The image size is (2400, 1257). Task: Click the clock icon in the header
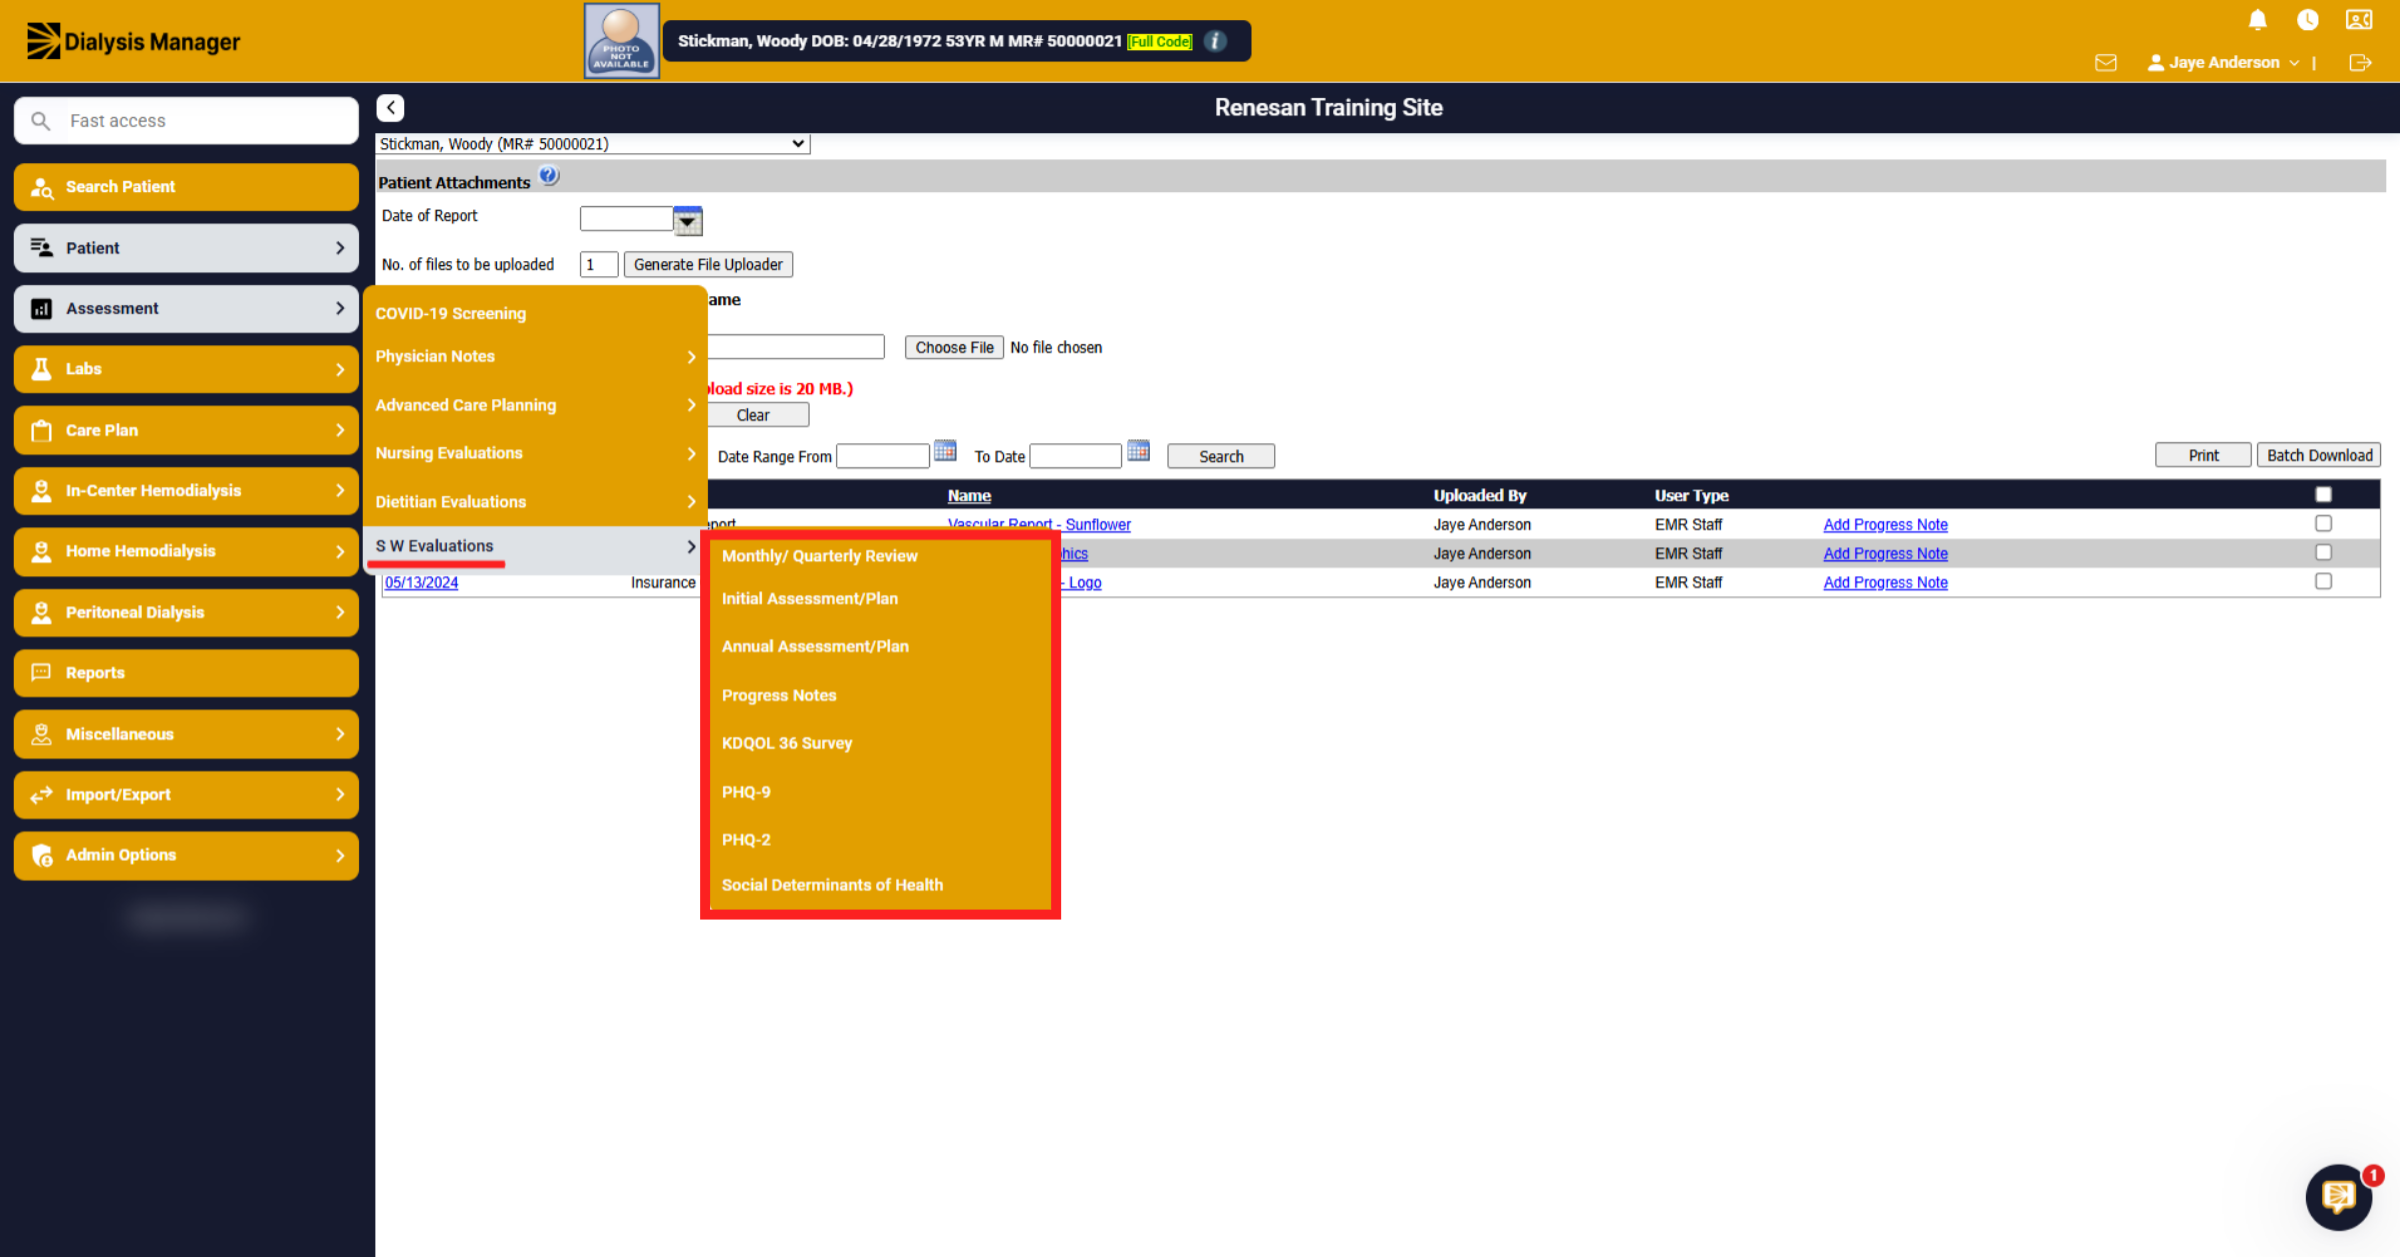point(2307,20)
